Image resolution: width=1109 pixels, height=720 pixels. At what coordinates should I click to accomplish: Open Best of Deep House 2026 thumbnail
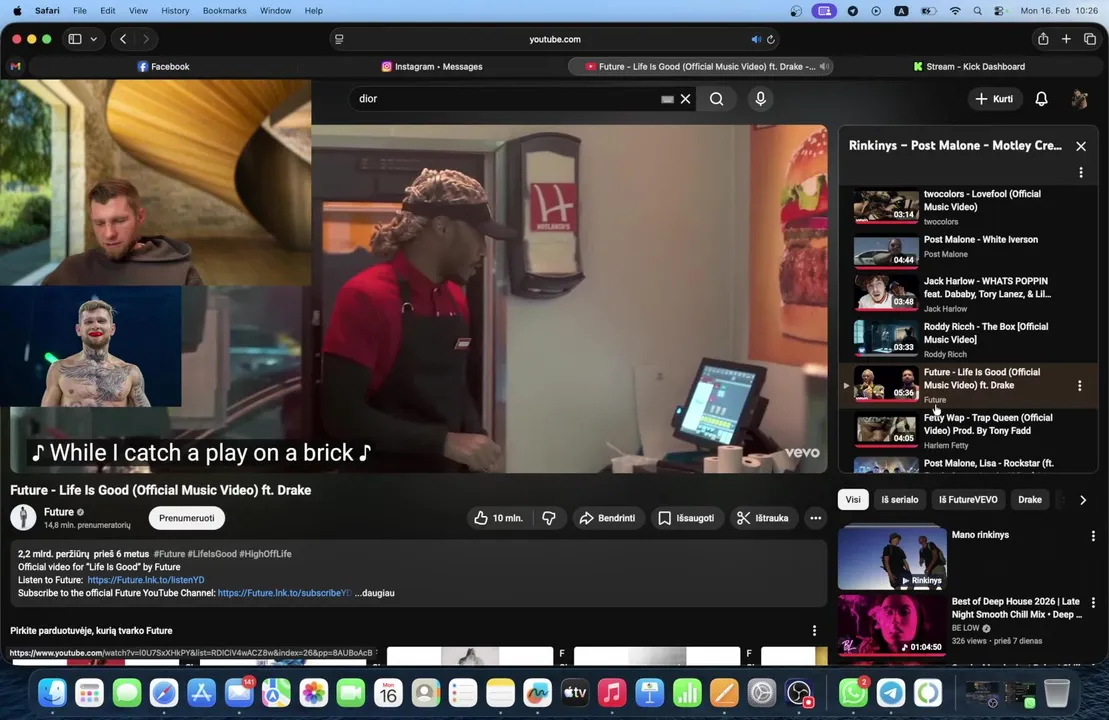pos(892,625)
